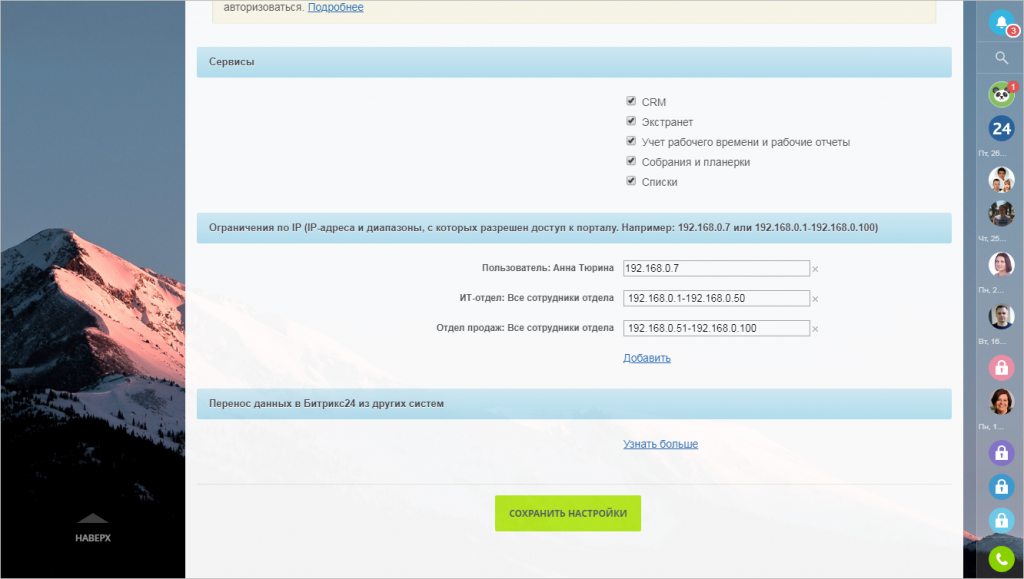Open the notifications bell icon

click(x=1001, y=22)
